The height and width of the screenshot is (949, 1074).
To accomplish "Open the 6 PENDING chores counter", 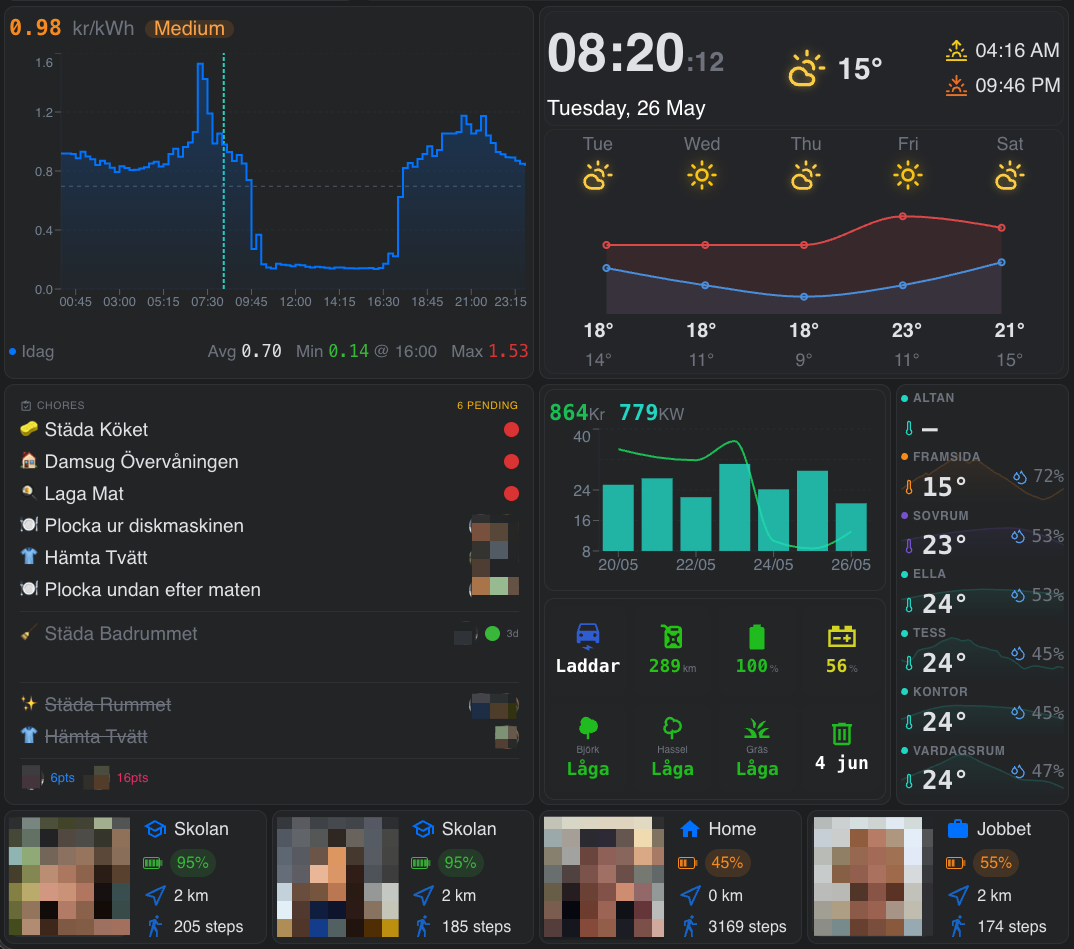I will [x=487, y=405].
